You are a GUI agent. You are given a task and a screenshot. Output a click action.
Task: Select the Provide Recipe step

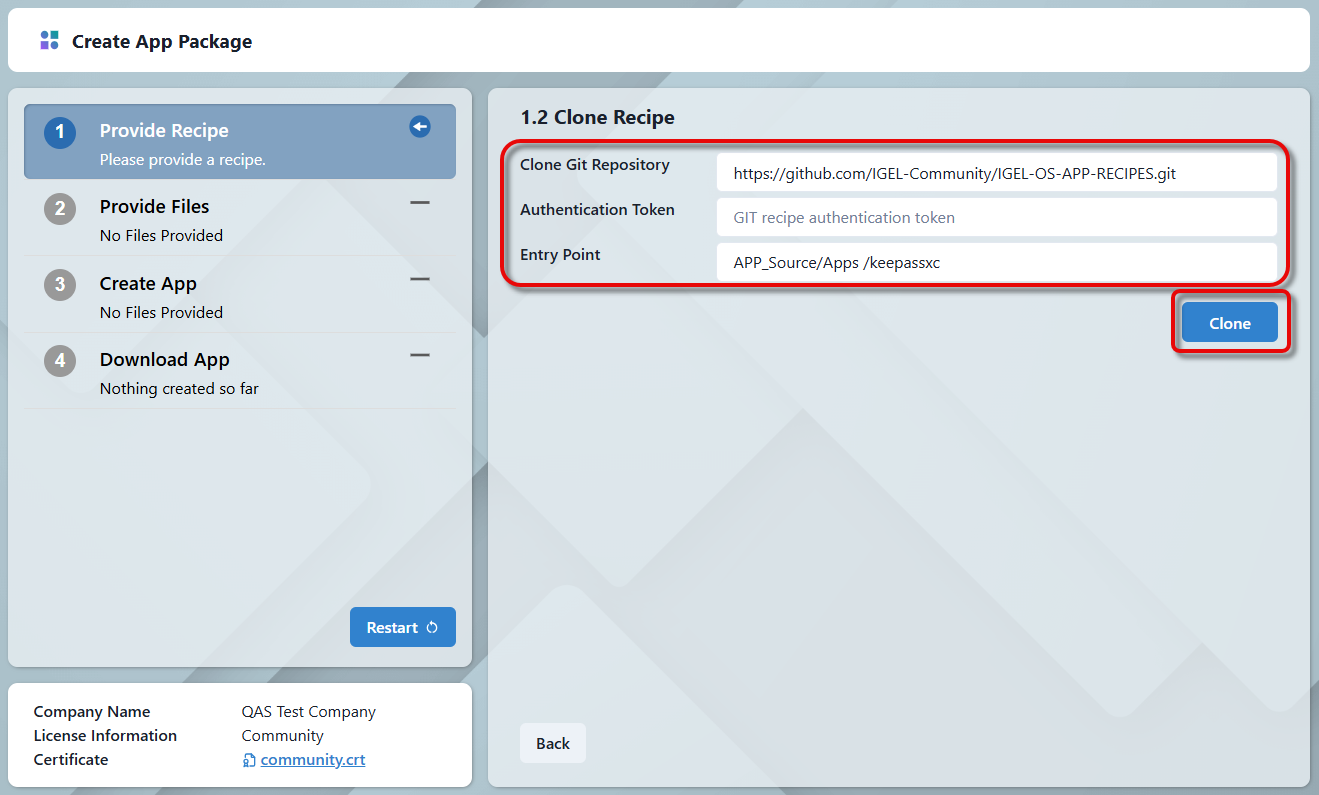click(240, 142)
